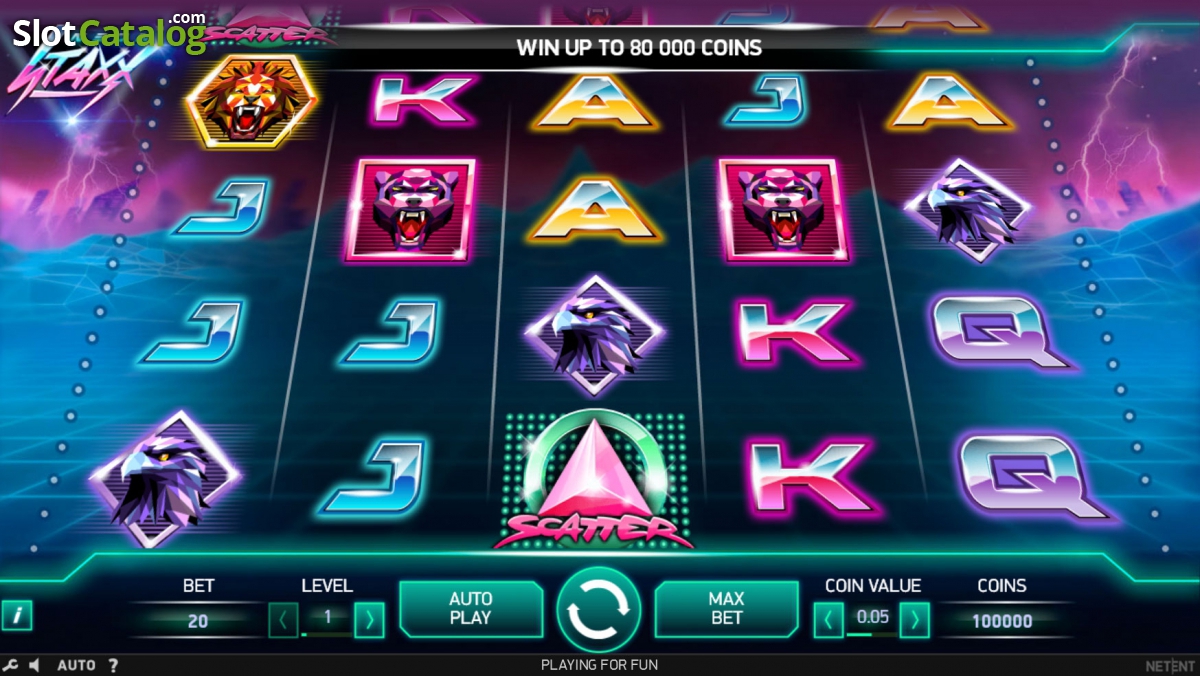Click the level slider bar under 1
Screen dimensions: 1200x676
click(326, 634)
